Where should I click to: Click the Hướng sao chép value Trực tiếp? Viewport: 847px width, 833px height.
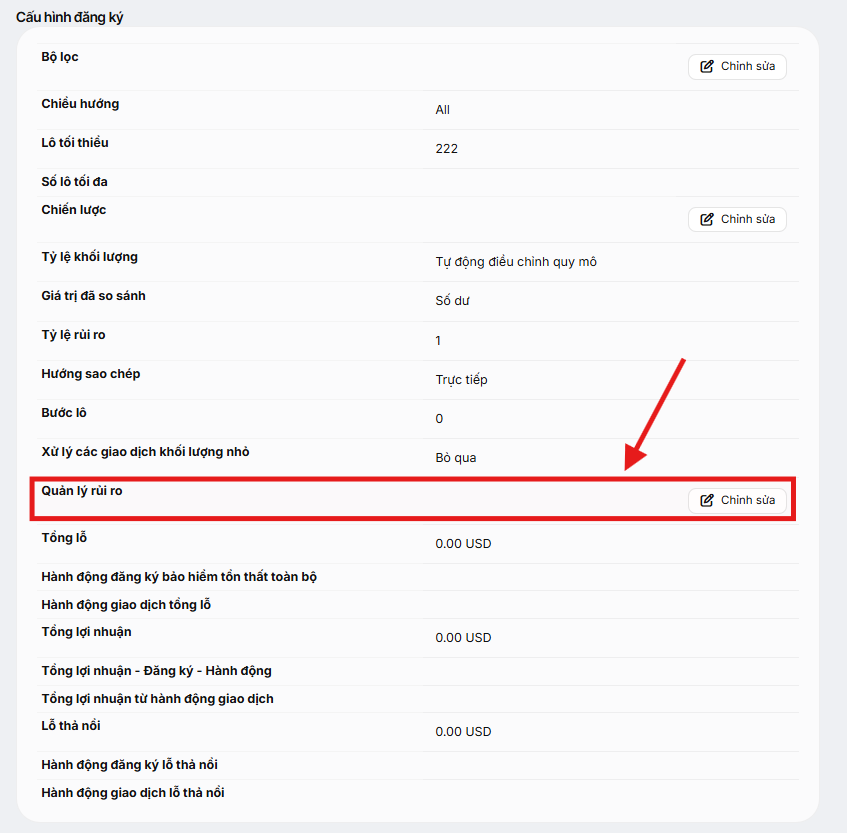pos(461,380)
